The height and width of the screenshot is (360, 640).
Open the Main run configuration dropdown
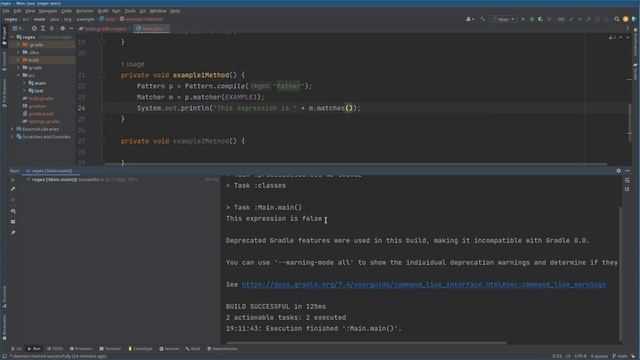pos(503,19)
